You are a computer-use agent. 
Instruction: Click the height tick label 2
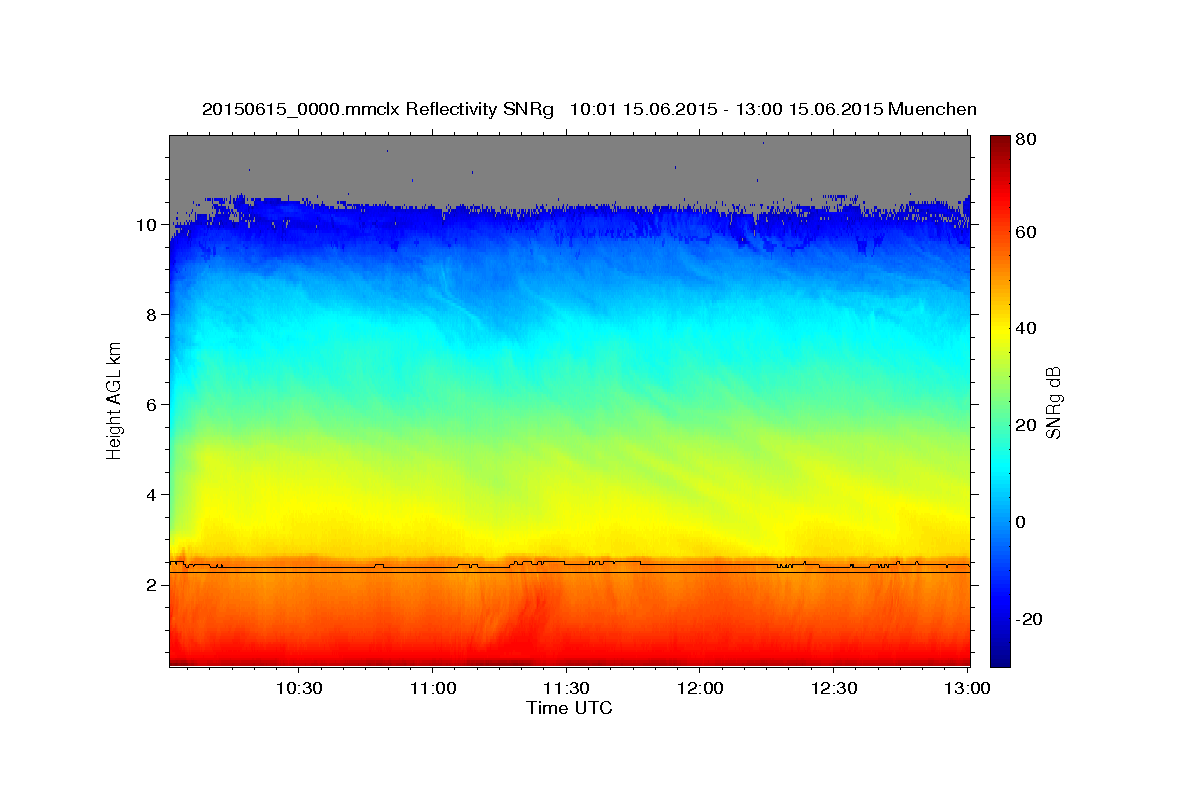point(151,585)
